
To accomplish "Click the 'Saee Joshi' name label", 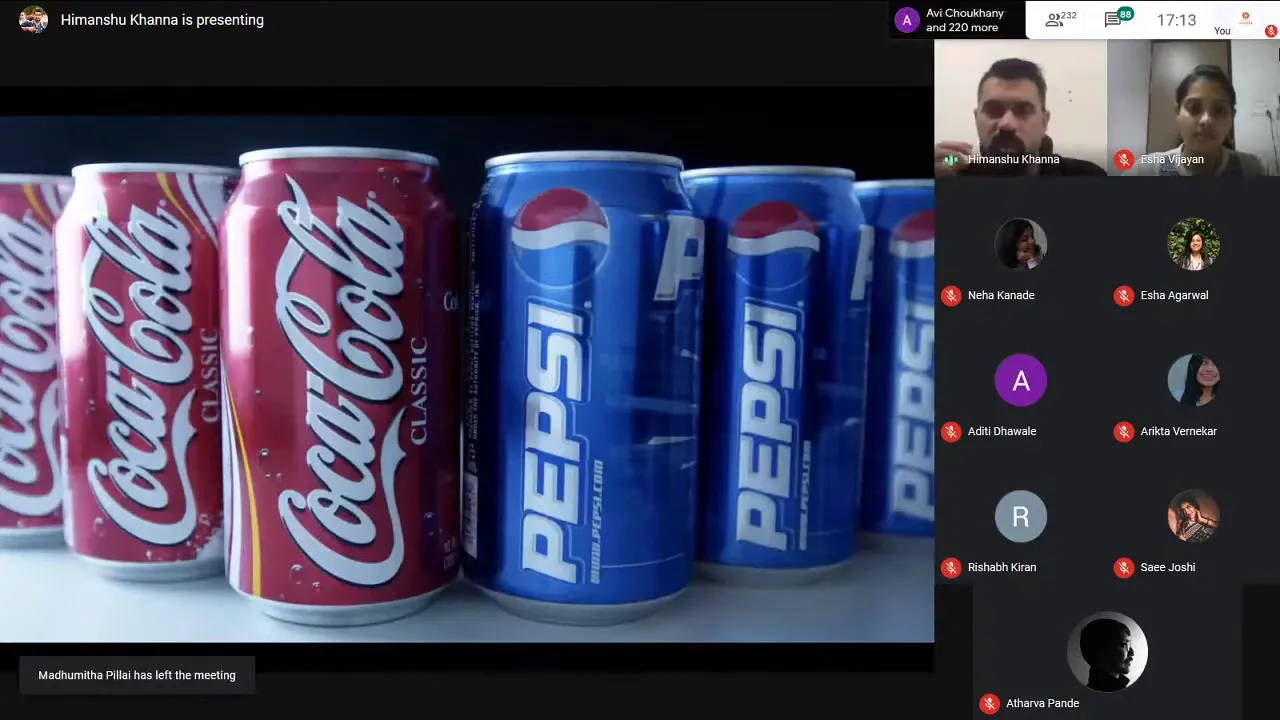I will pyautogui.click(x=1168, y=567).
